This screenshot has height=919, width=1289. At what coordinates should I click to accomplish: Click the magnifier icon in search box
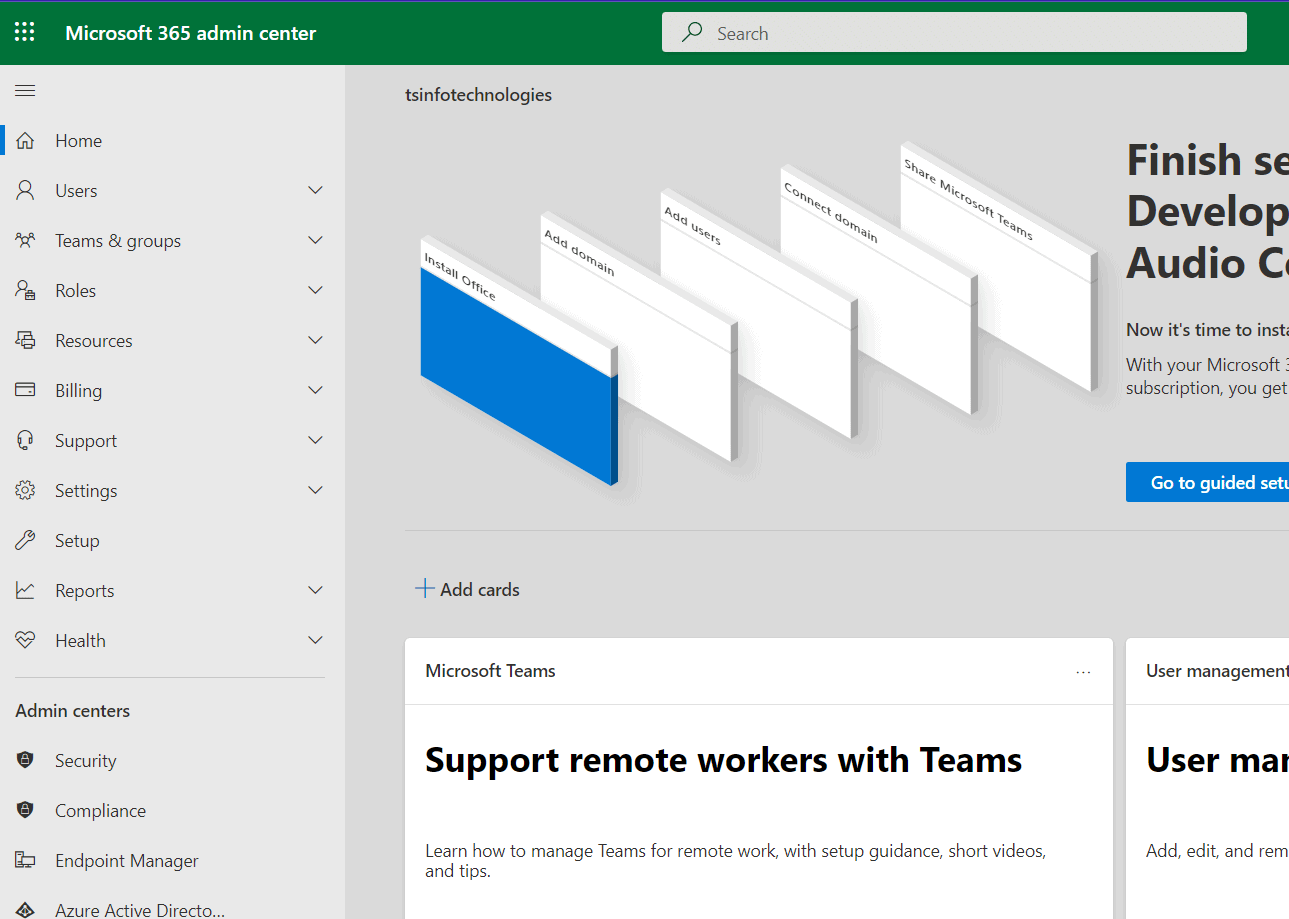(x=692, y=33)
